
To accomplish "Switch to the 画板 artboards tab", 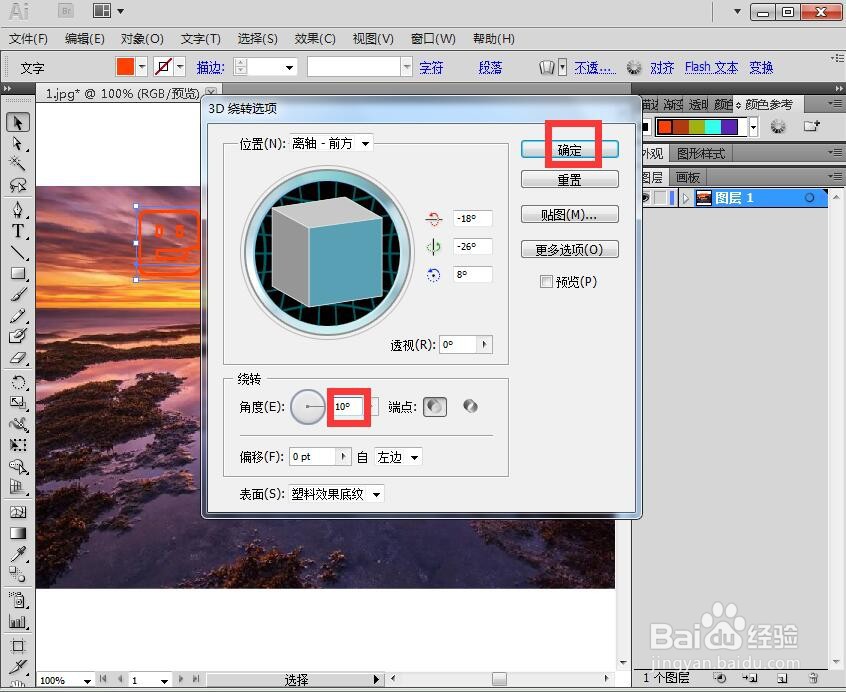I will 687,176.
